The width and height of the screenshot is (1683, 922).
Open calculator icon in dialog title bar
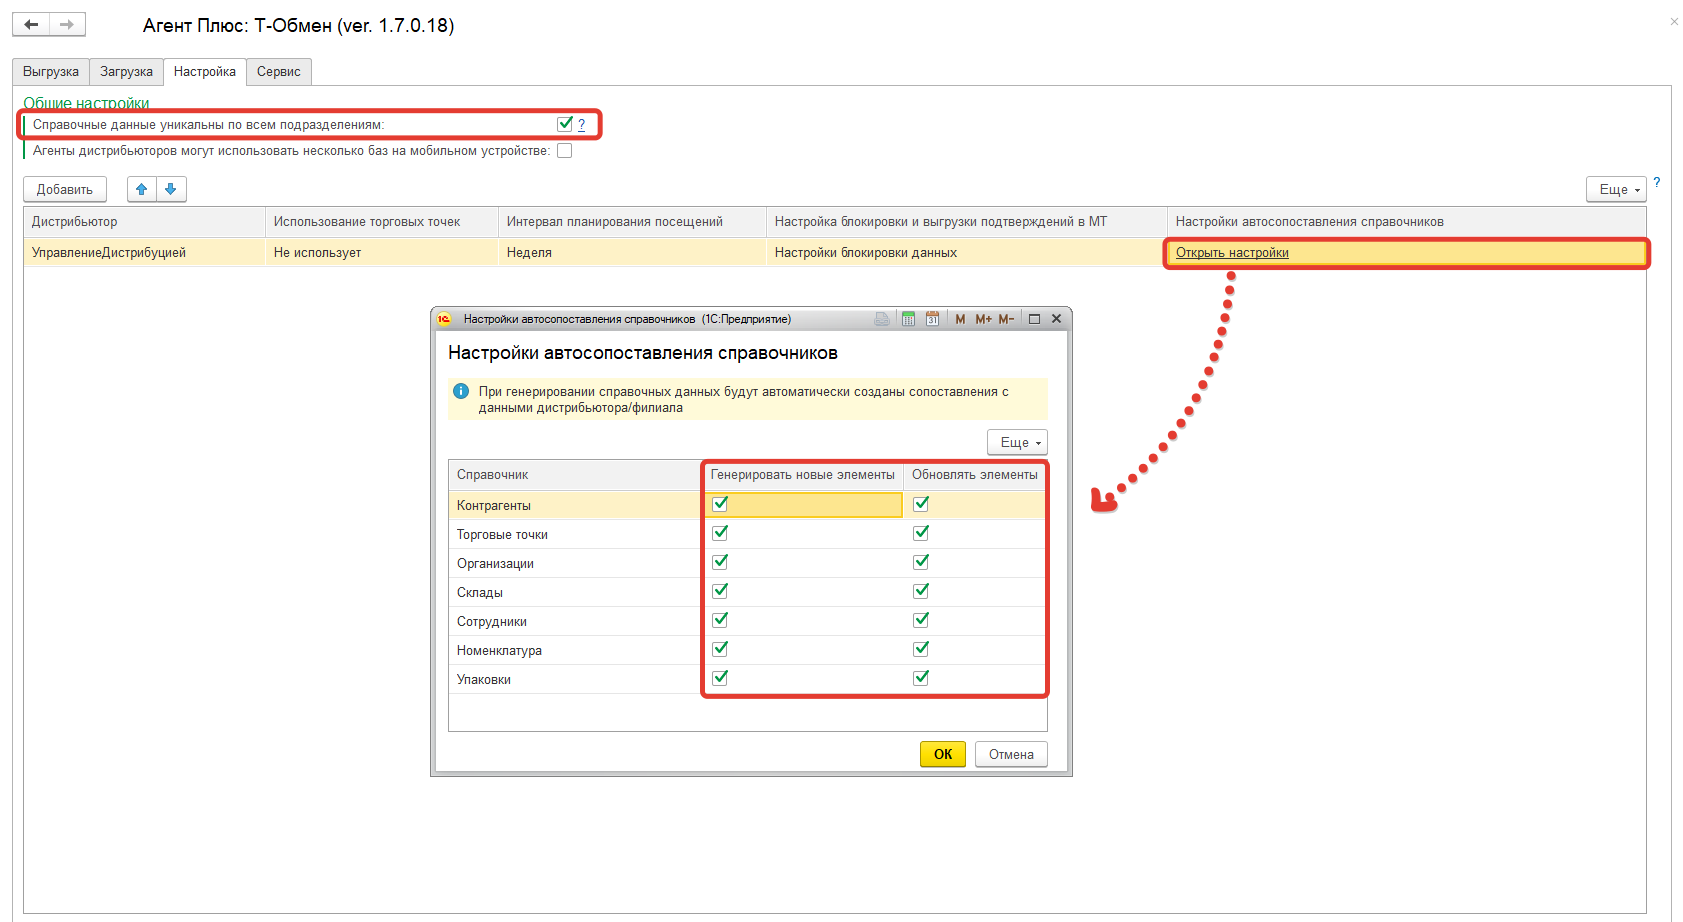pos(908,319)
